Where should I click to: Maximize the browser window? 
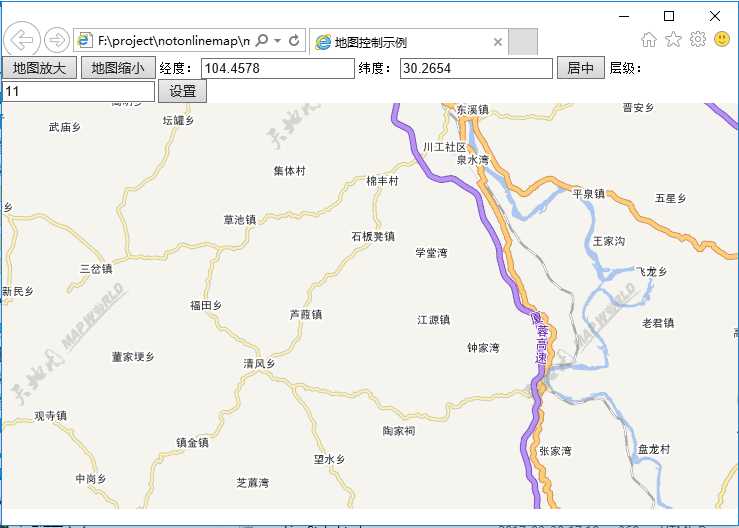click(x=669, y=16)
